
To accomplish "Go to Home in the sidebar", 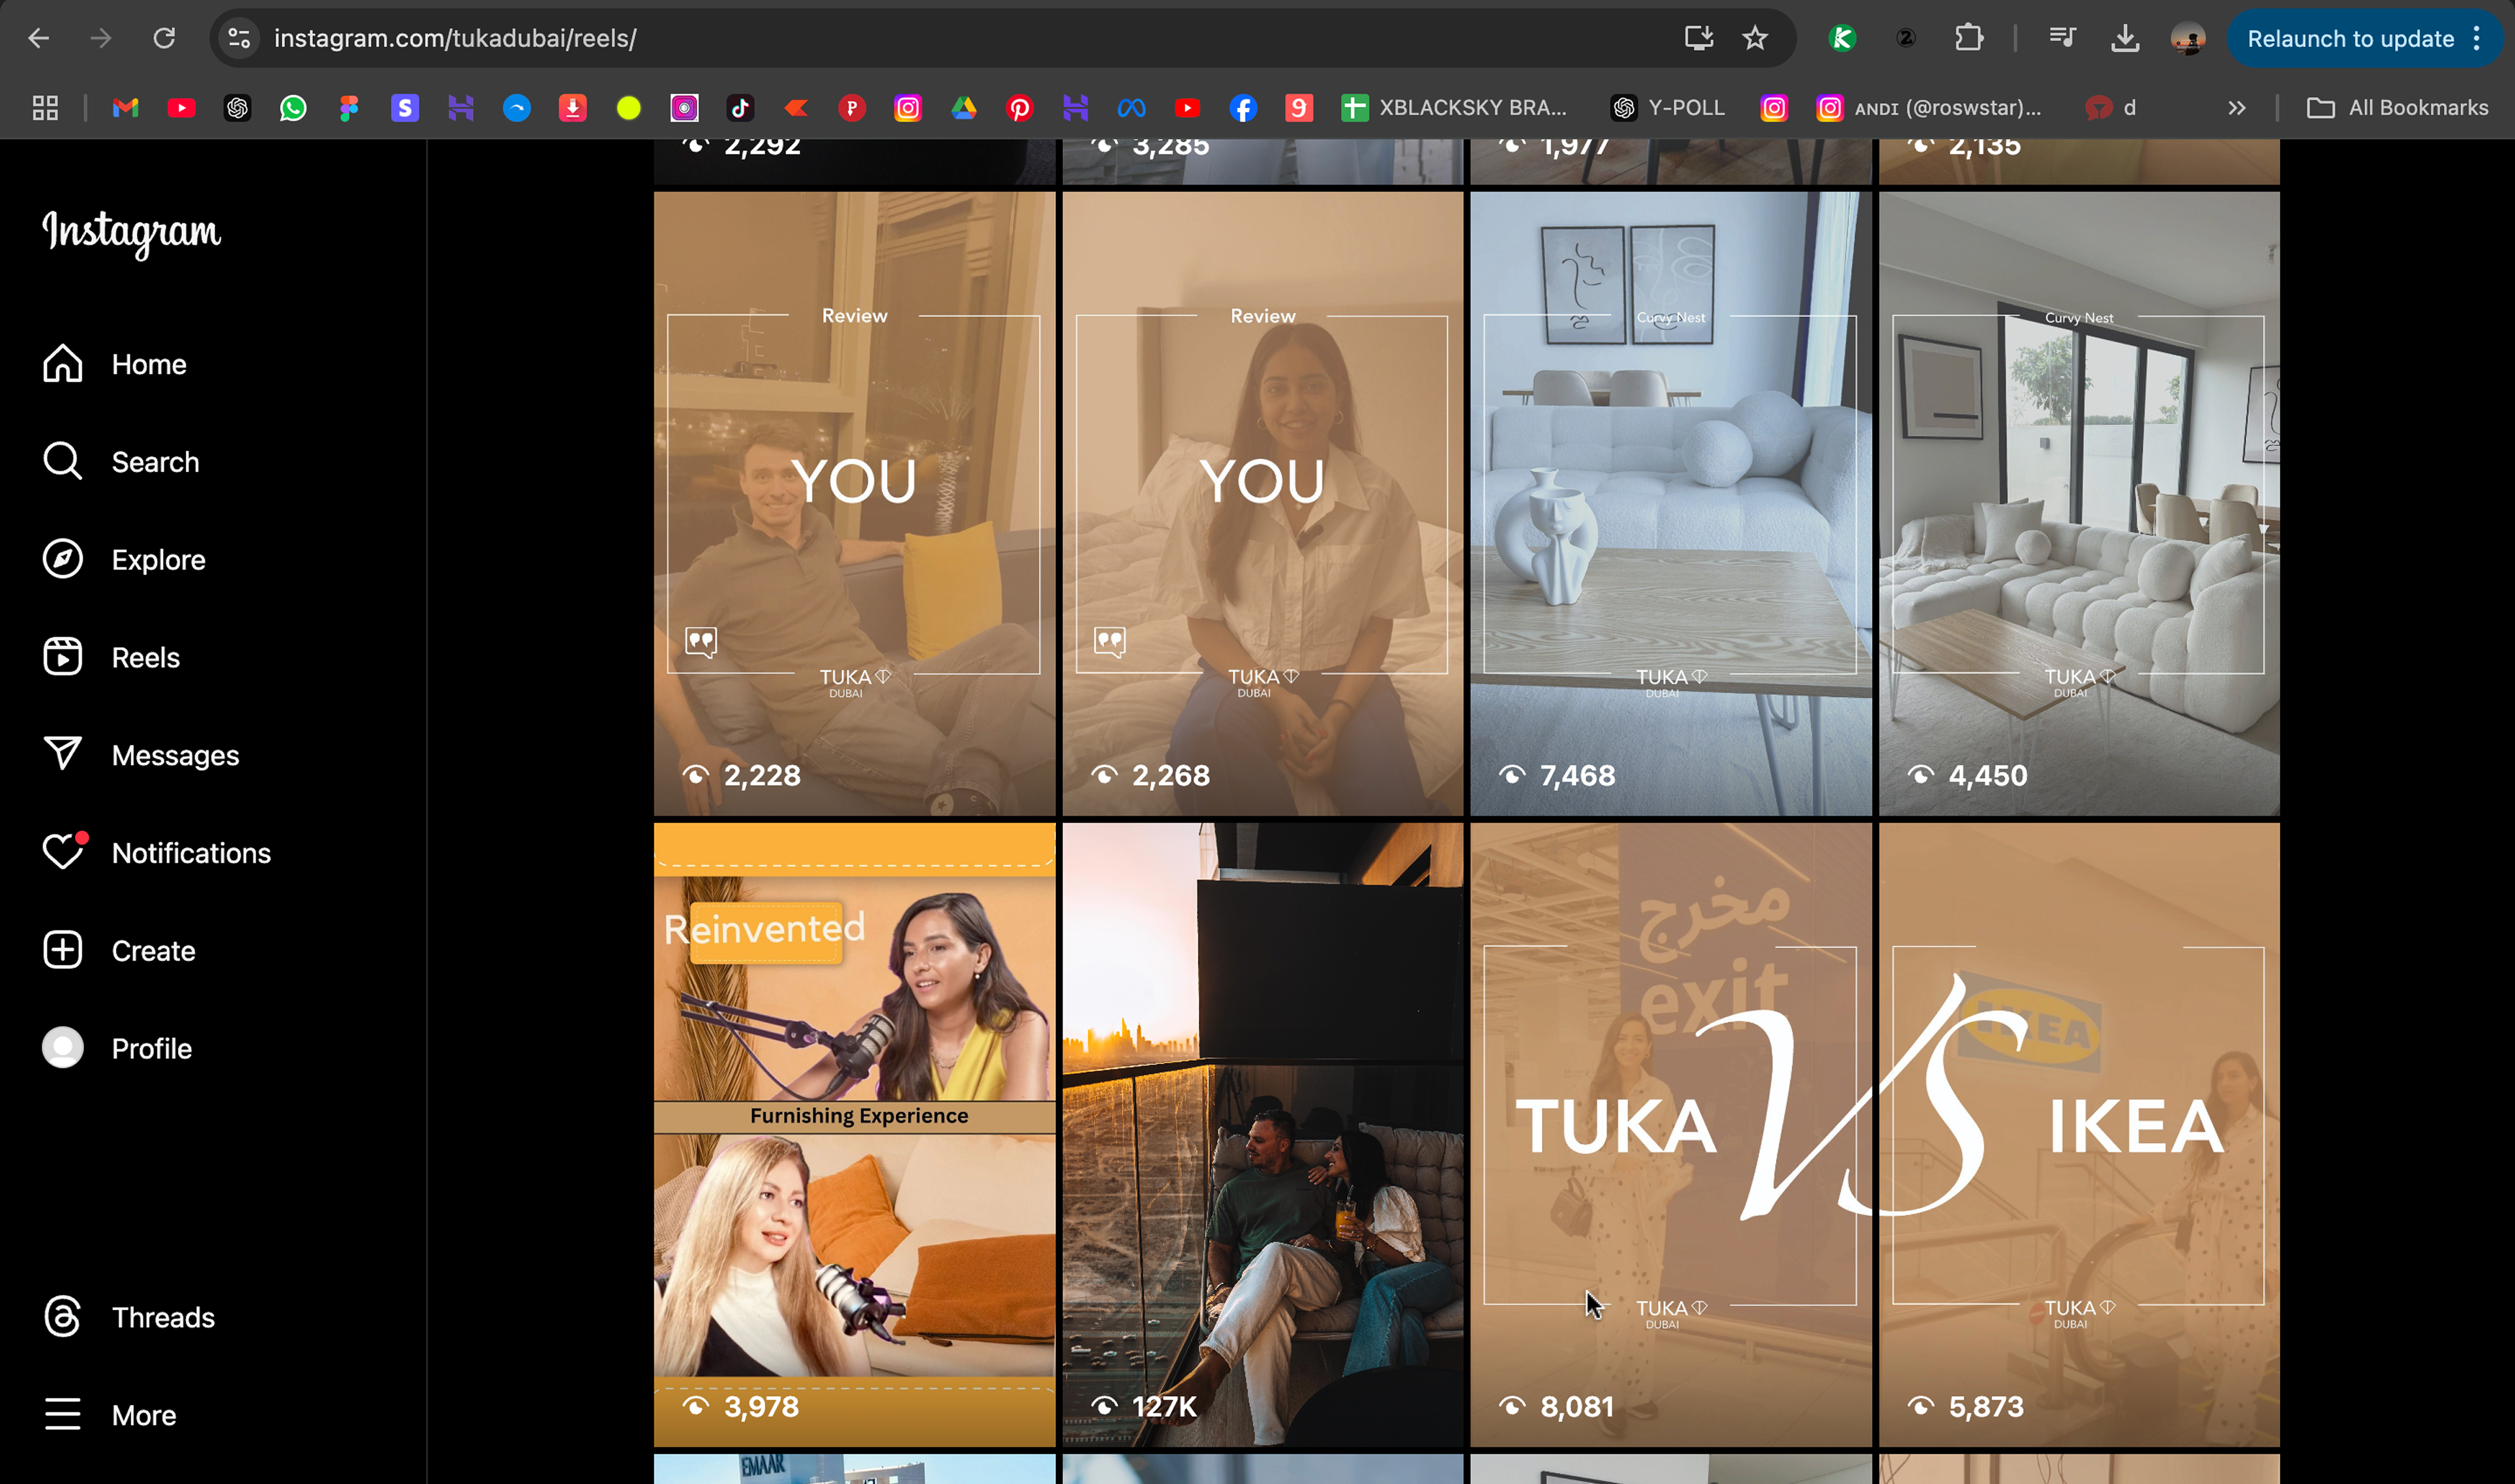I will coord(115,364).
